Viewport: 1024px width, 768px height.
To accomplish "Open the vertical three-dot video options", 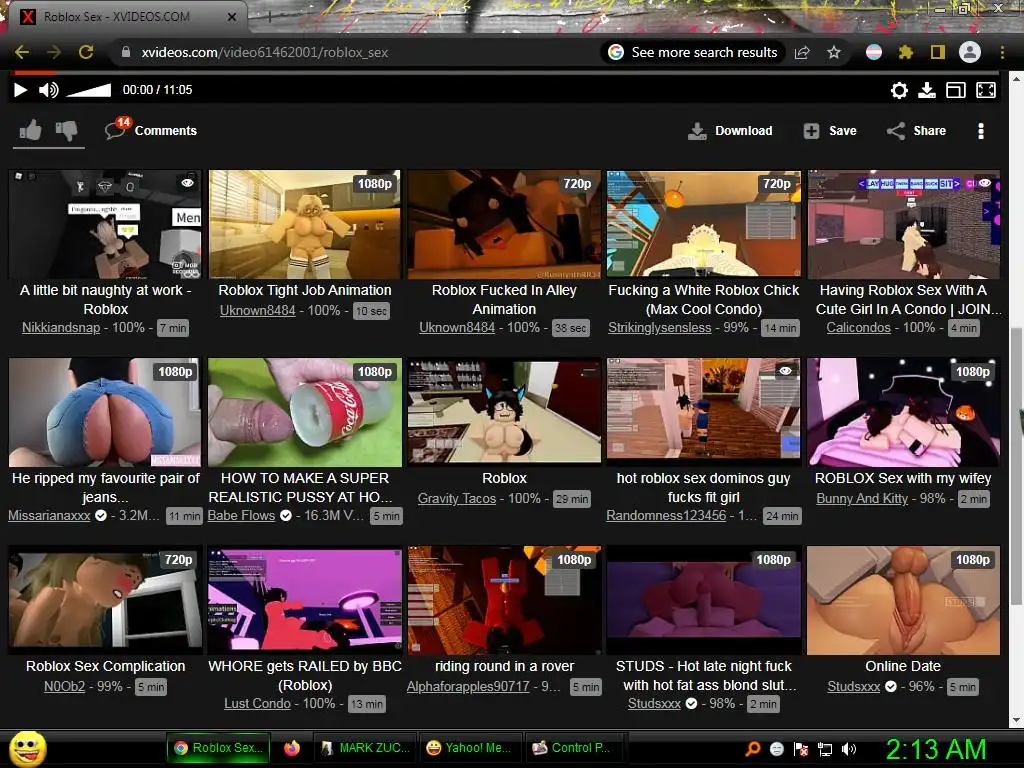I will (x=981, y=131).
